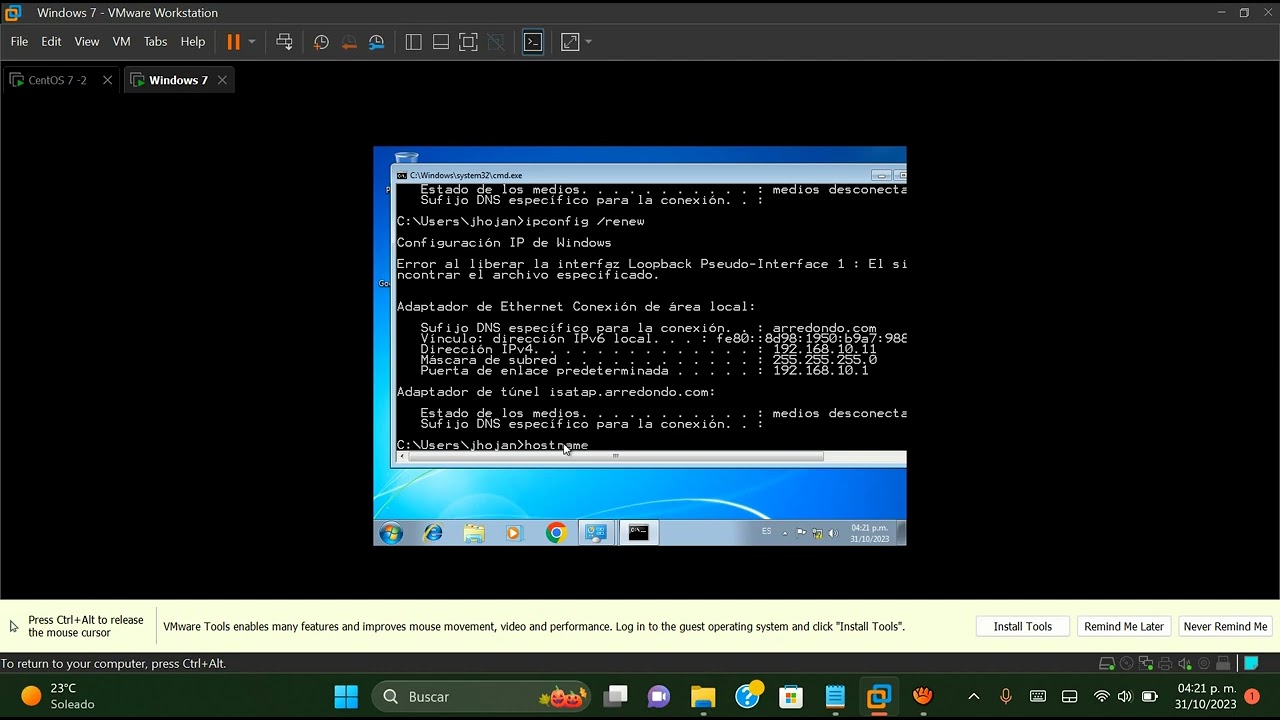Viewport: 1280px width, 720px height.
Task: Open the File menu
Action: click(19, 42)
